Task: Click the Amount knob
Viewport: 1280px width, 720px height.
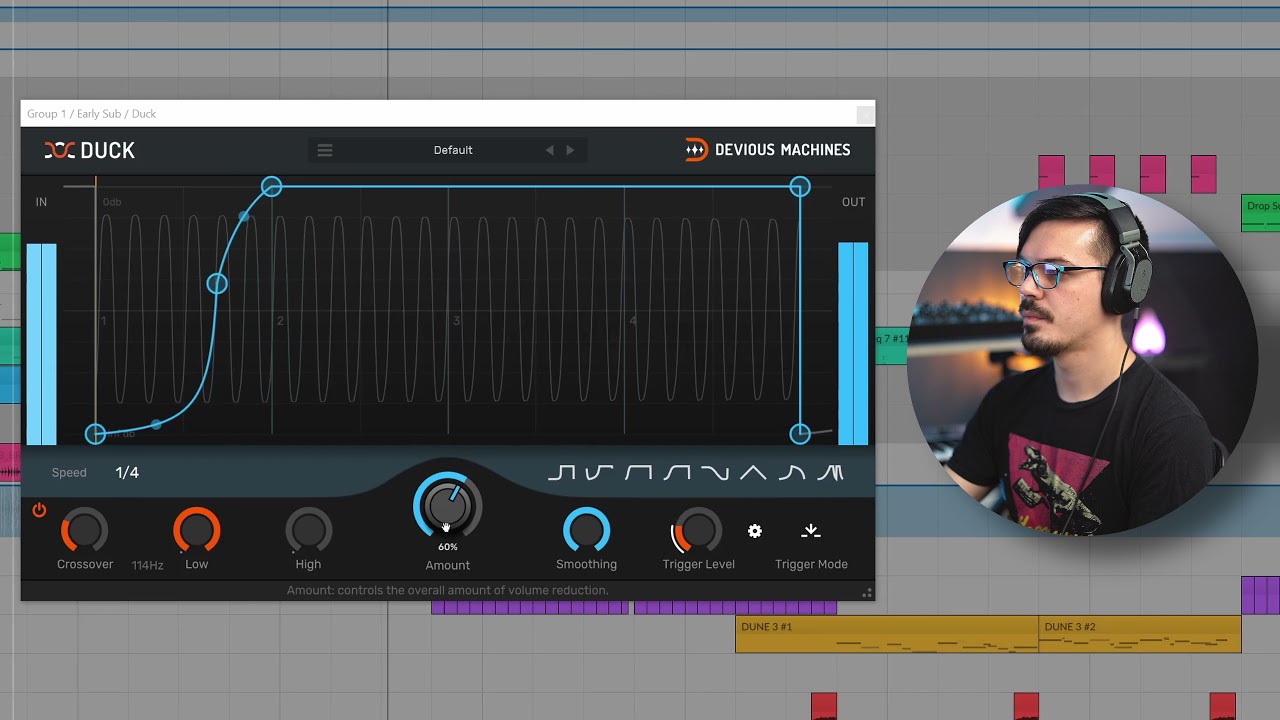Action: 447,506
